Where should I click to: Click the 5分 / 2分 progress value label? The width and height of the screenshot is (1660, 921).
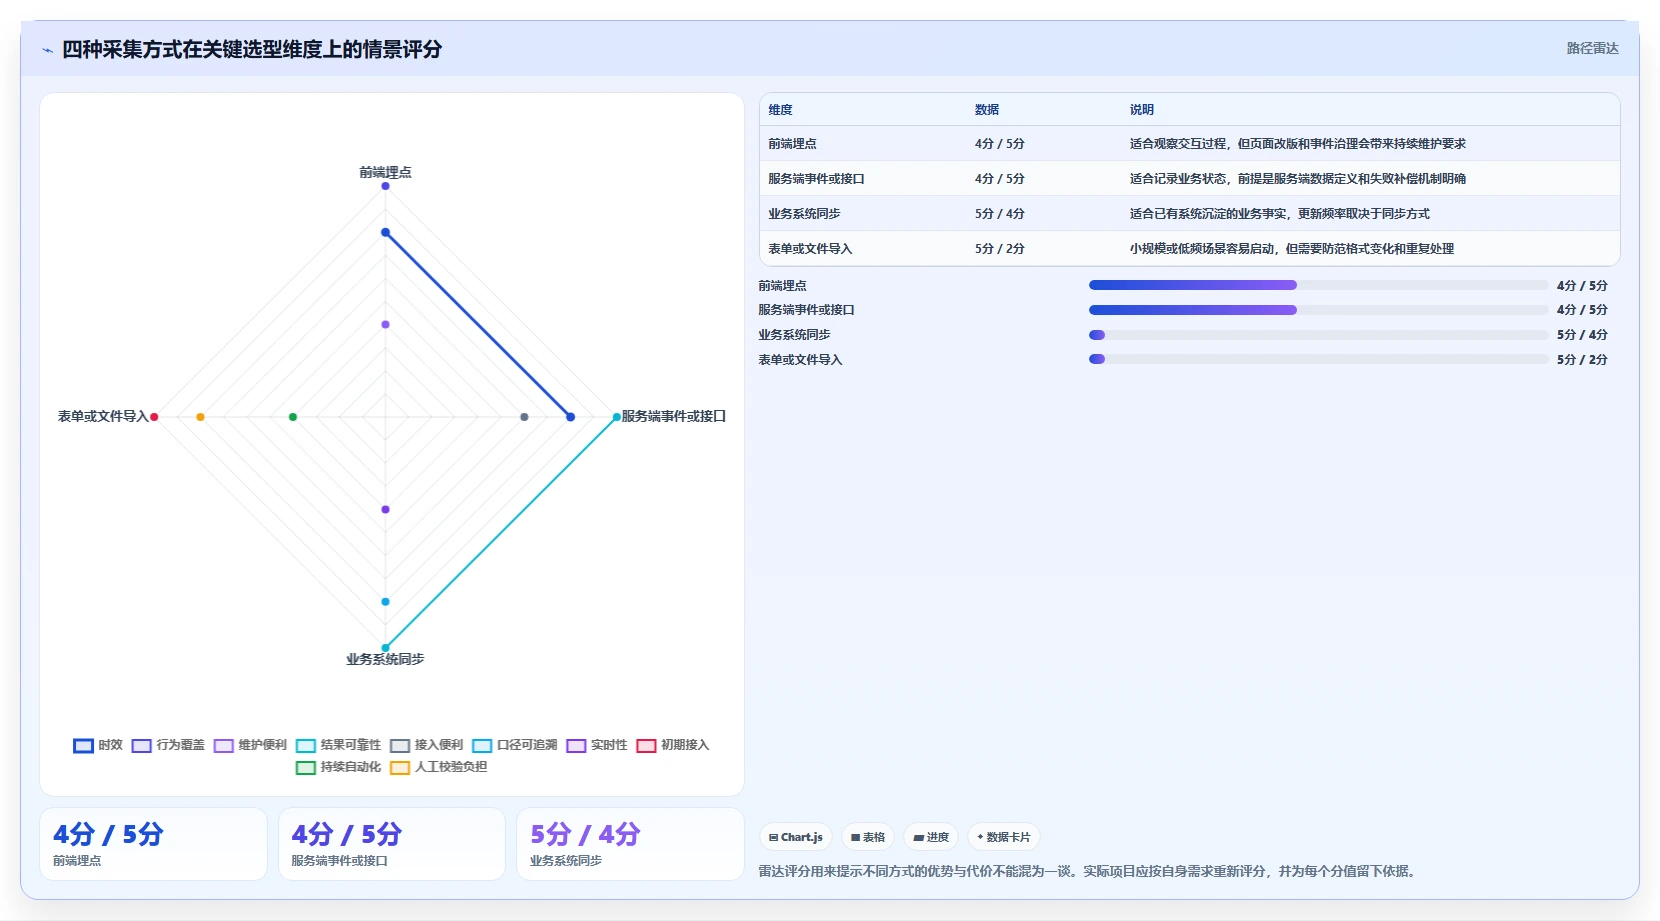pos(1582,360)
